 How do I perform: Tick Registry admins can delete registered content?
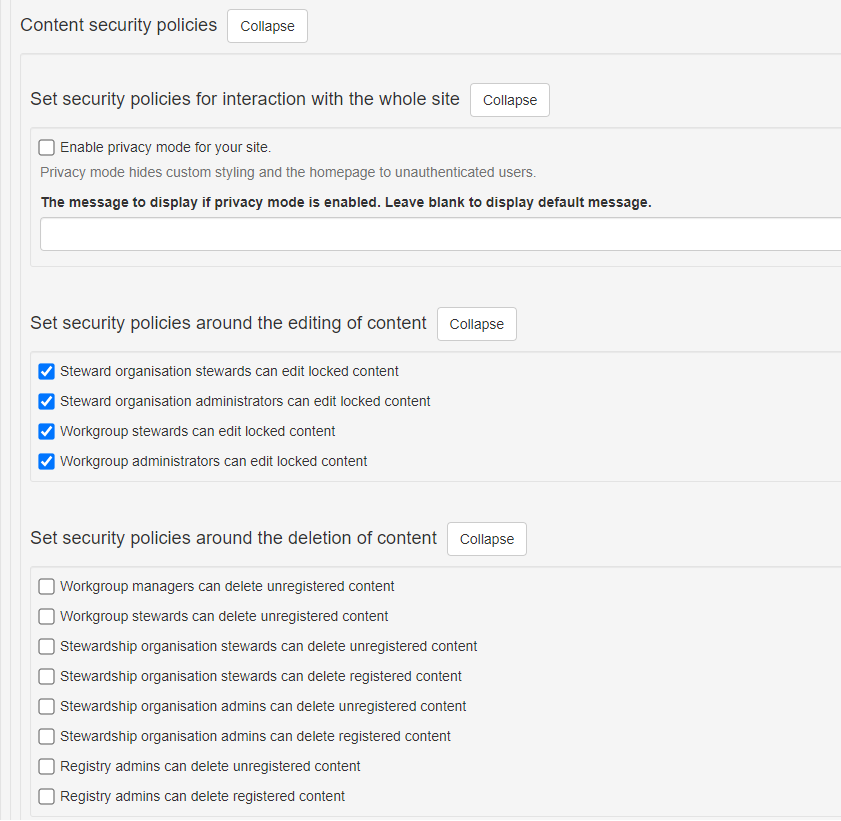[47, 797]
